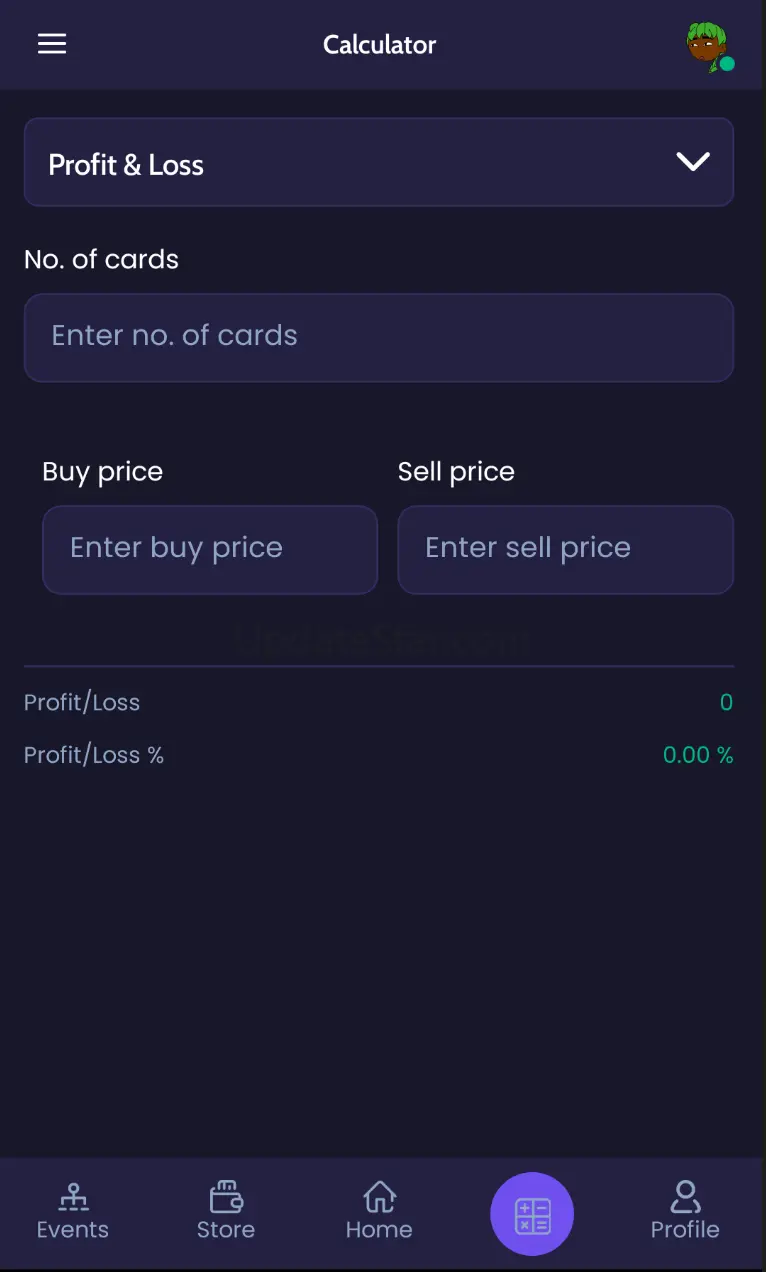Viewport: 766px width, 1272px height.
Task: Open the Store wallet icon
Action: click(x=226, y=1195)
